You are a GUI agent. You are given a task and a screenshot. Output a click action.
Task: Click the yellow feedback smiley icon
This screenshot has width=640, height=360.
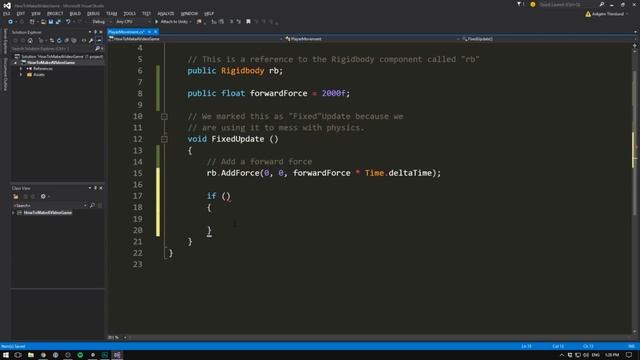pos(533,4)
